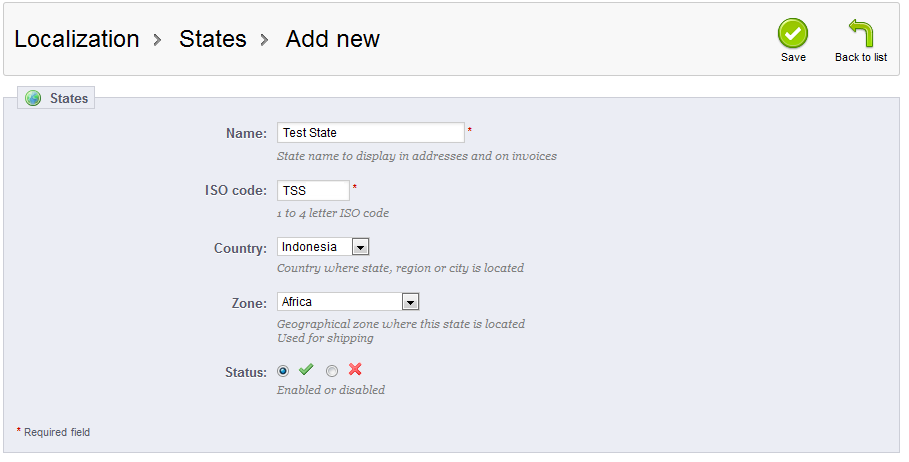The height and width of the screenshot is (462, 909).
Task: Click the globe icon beside States
Action: click(x=33, y=99)
